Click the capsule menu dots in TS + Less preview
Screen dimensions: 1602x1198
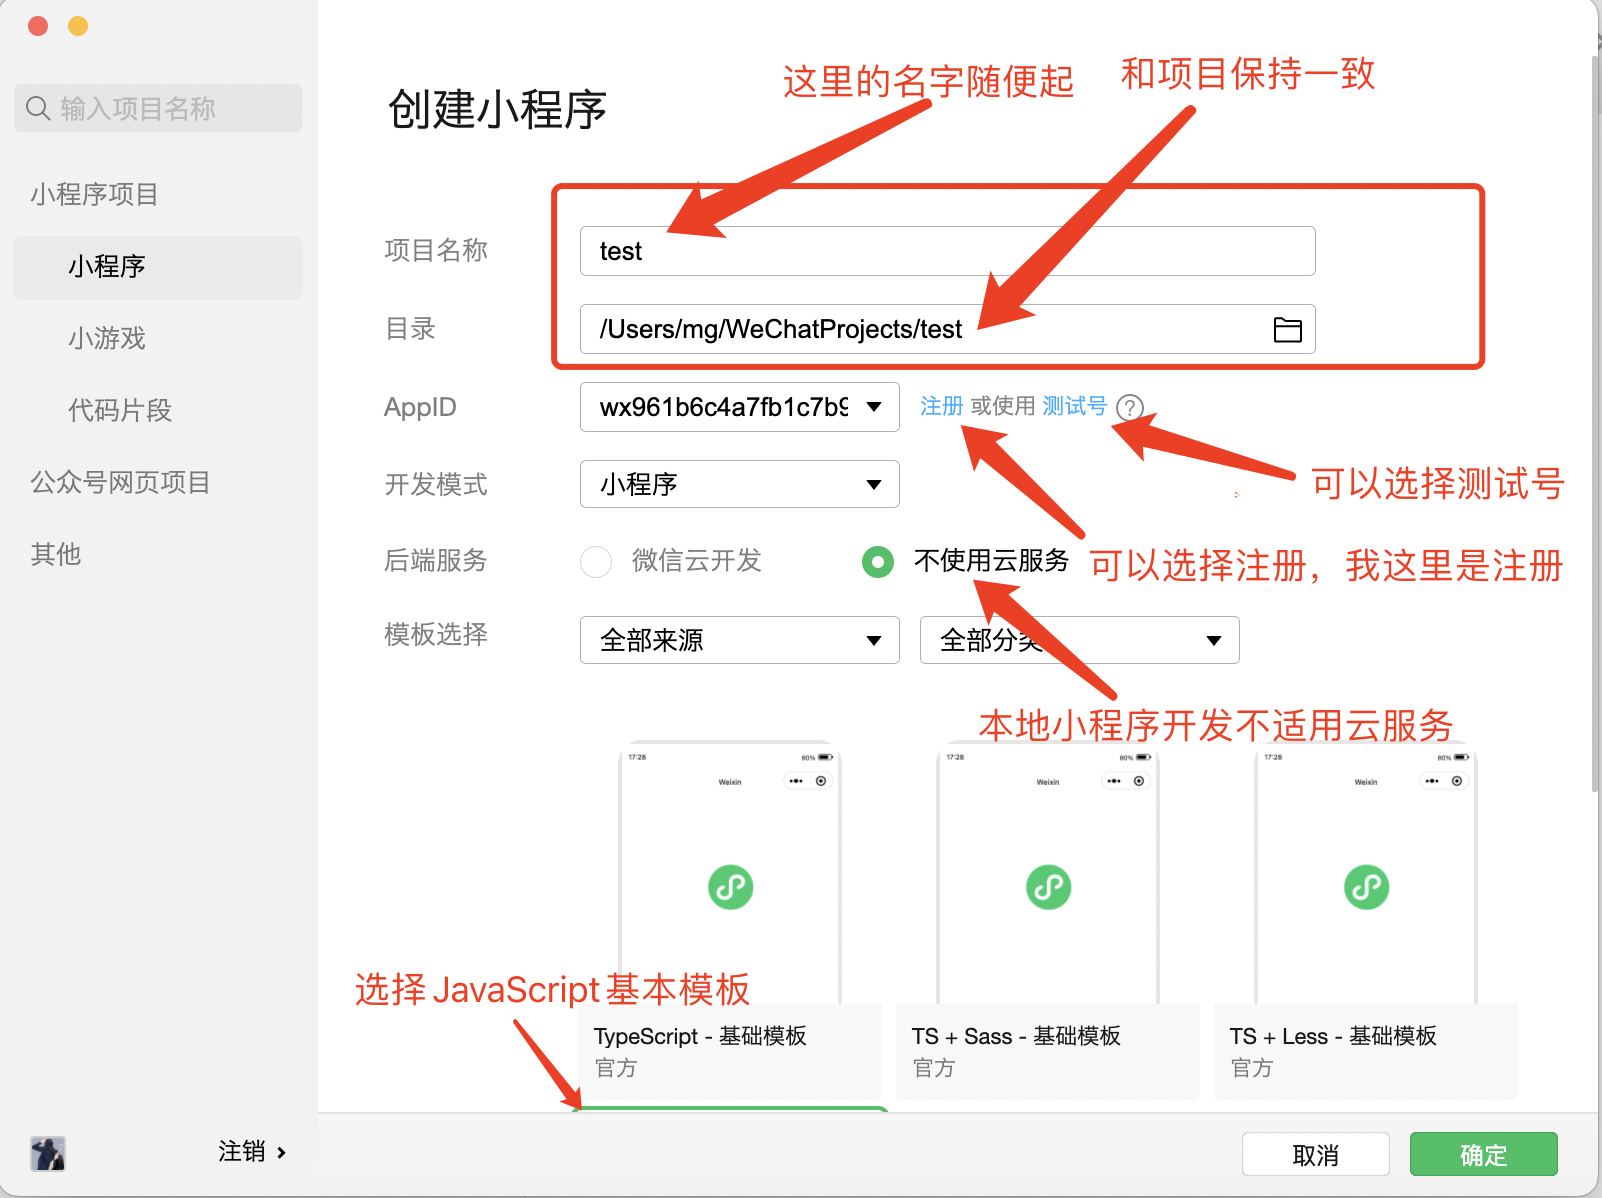1432,781
